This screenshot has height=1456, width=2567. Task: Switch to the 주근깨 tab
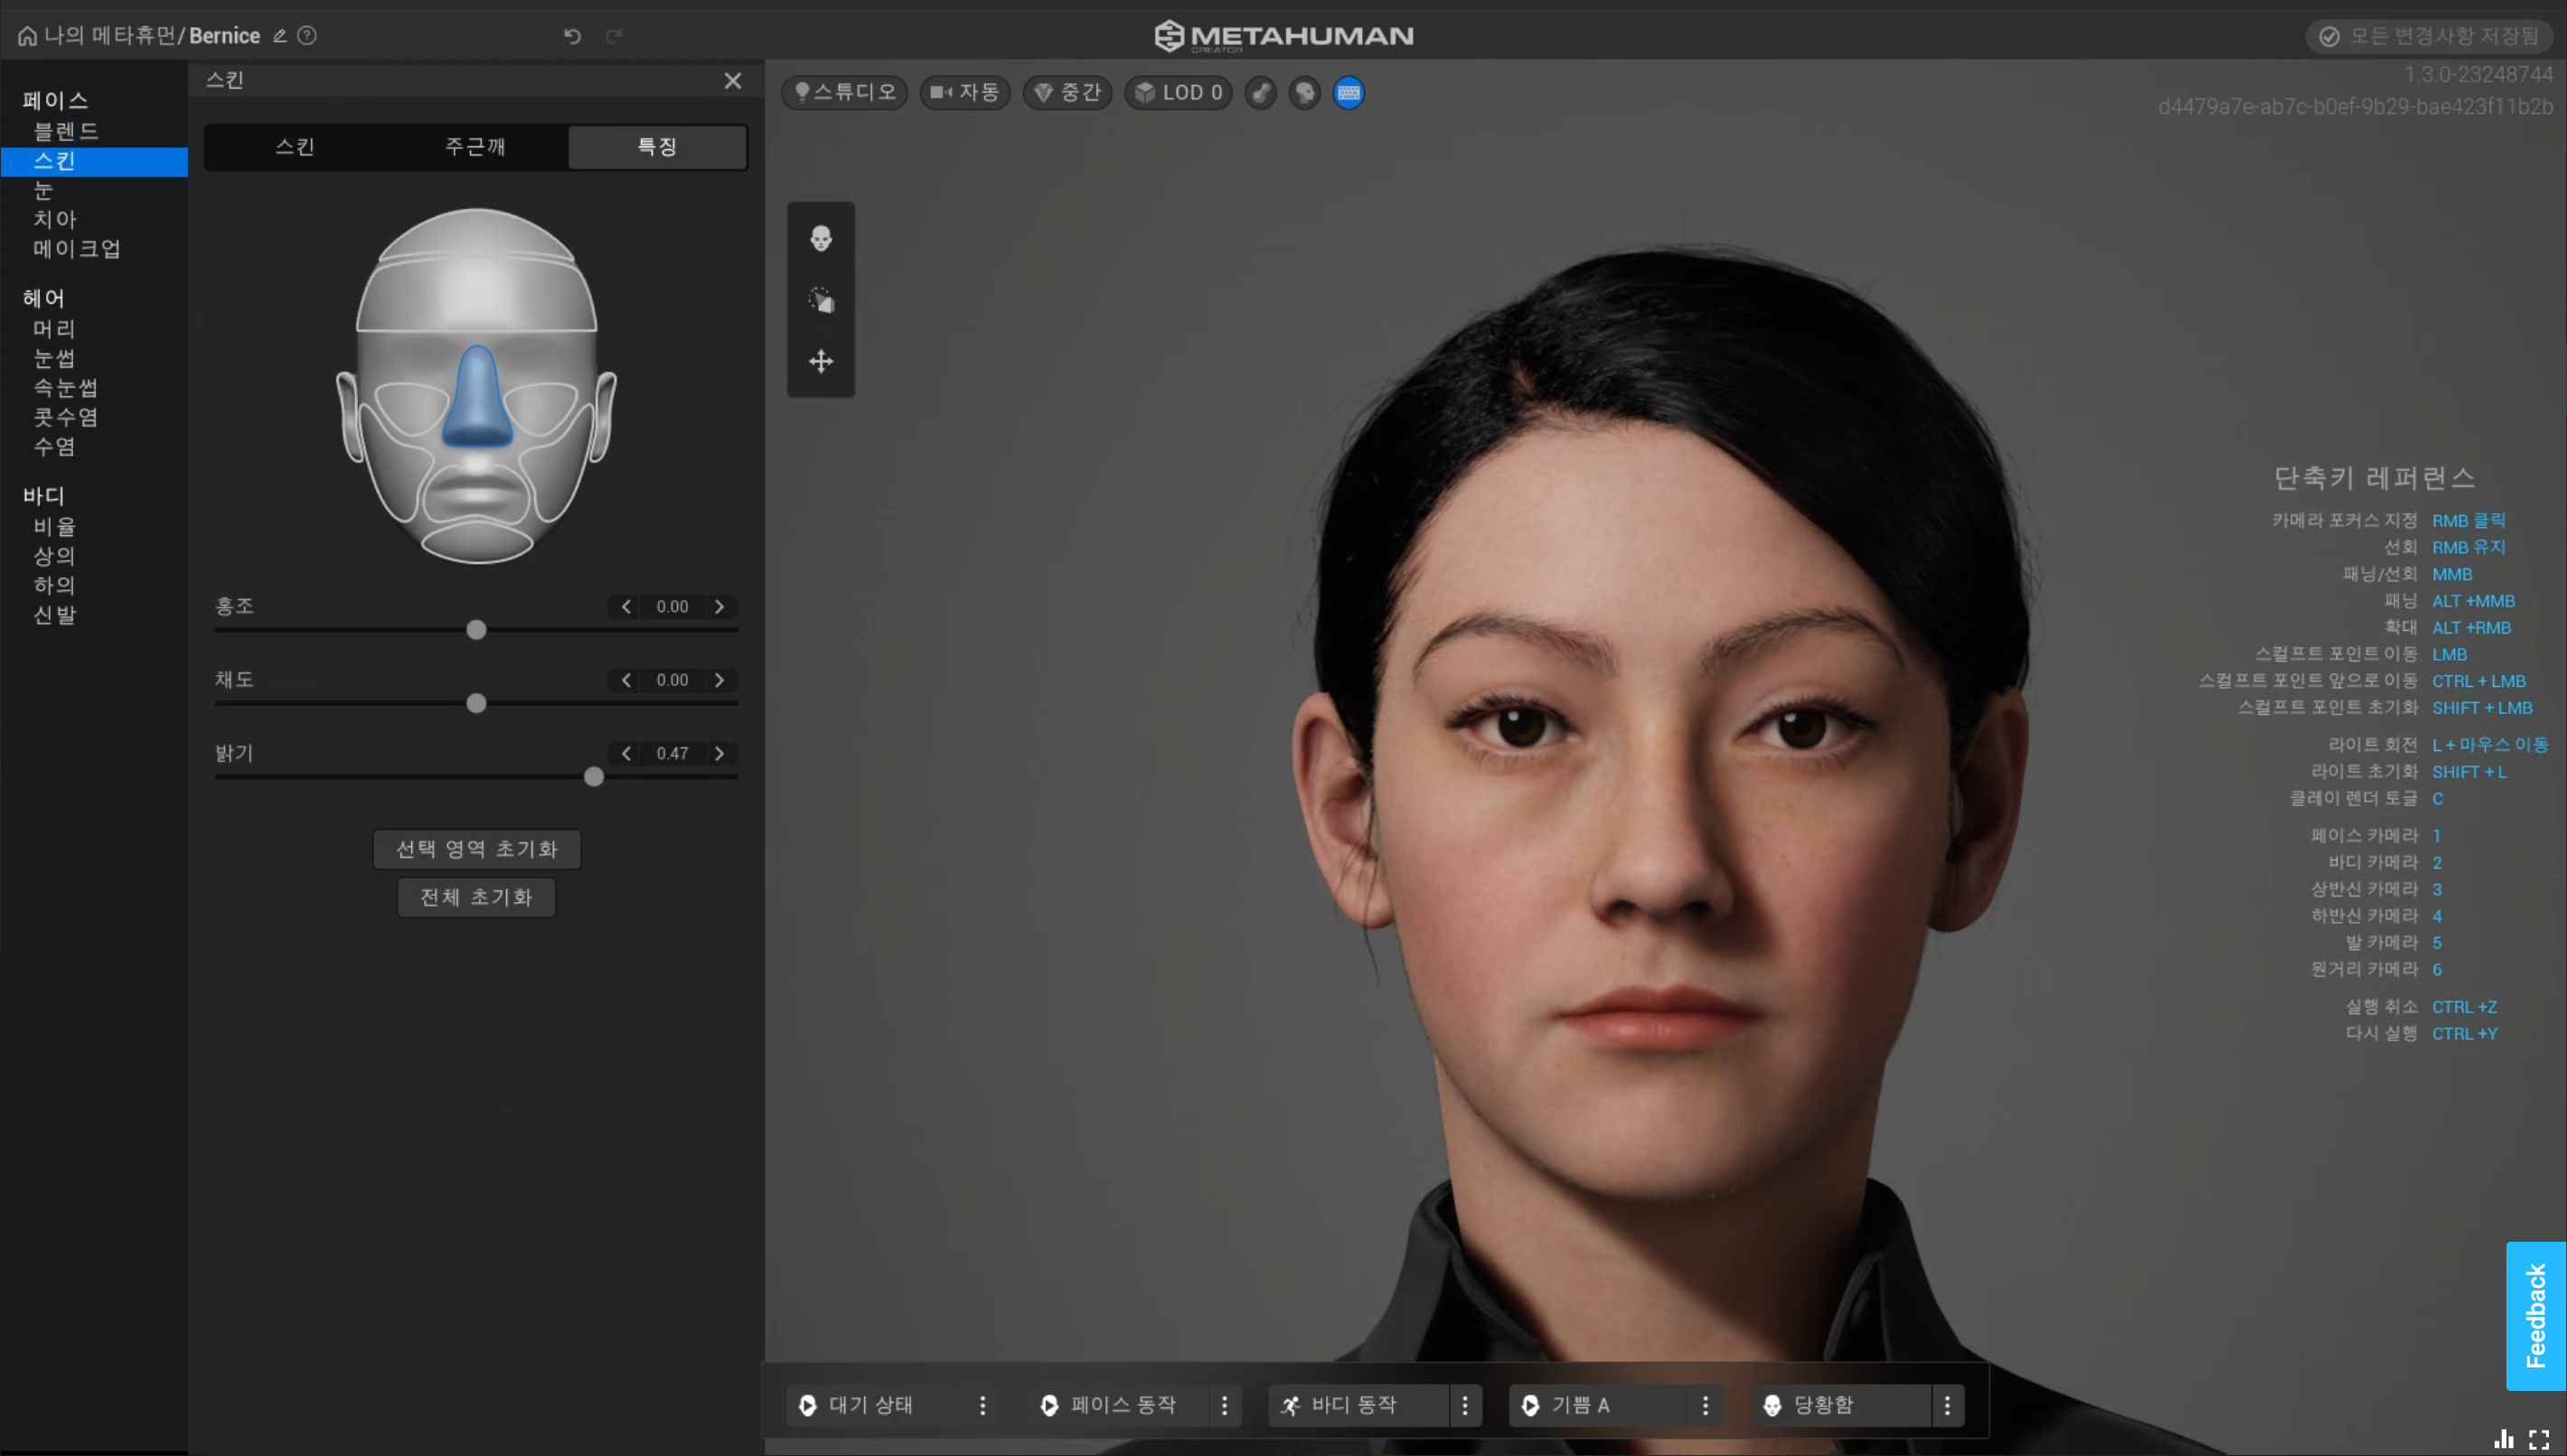tap(475, 147)
